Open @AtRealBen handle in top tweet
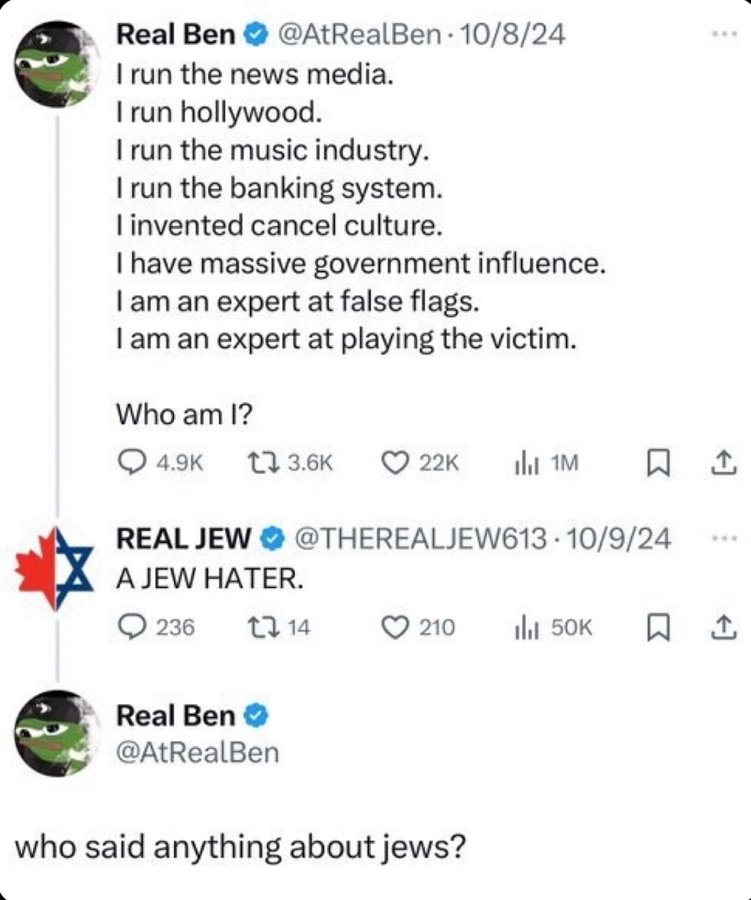 [360, 35]
